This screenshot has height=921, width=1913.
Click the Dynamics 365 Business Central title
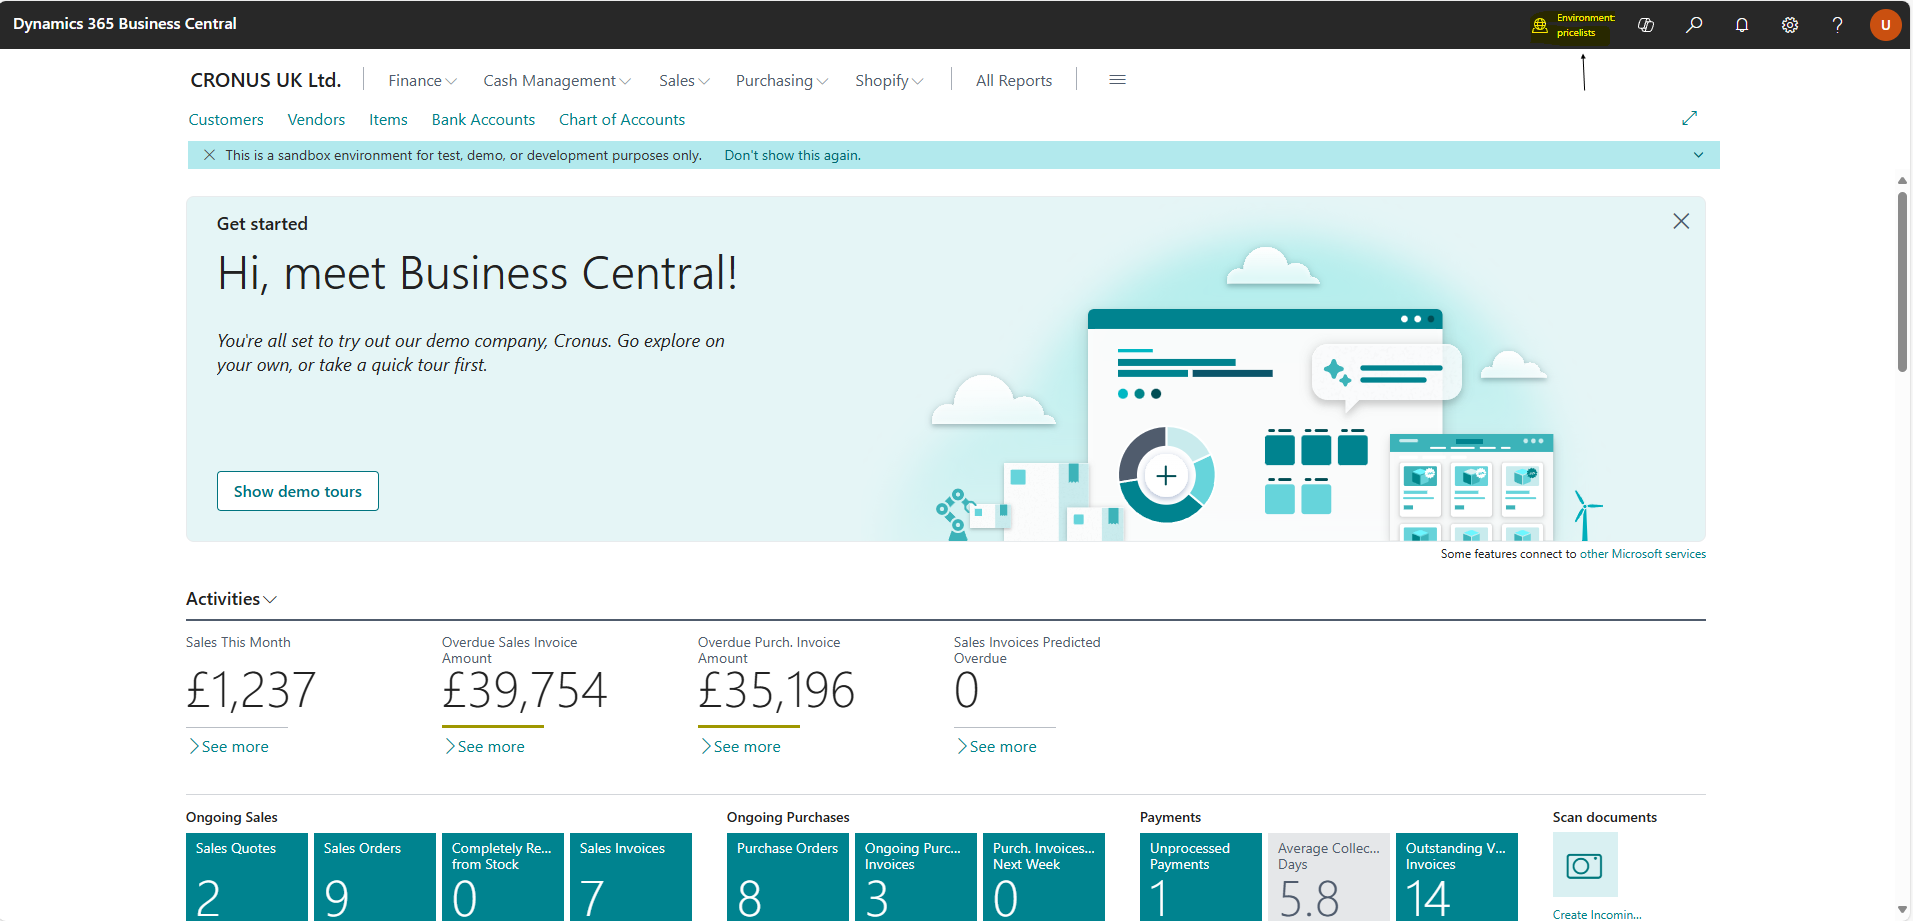tap(125, 24)
